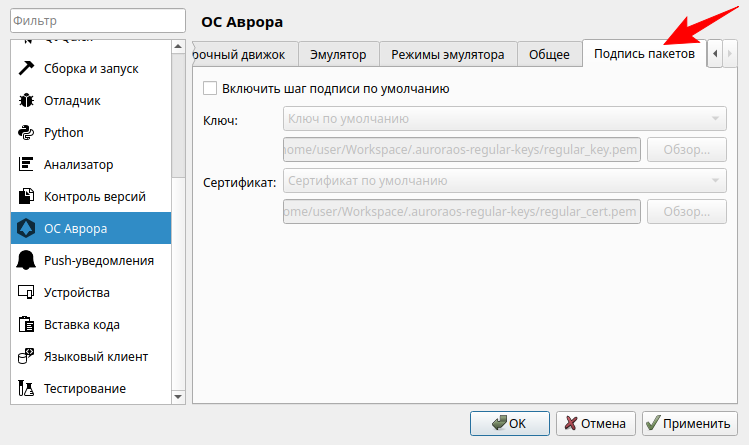Select Контроль версий in the sidebar list
This screenshot has height=445, width=749.
pos(91,196)
